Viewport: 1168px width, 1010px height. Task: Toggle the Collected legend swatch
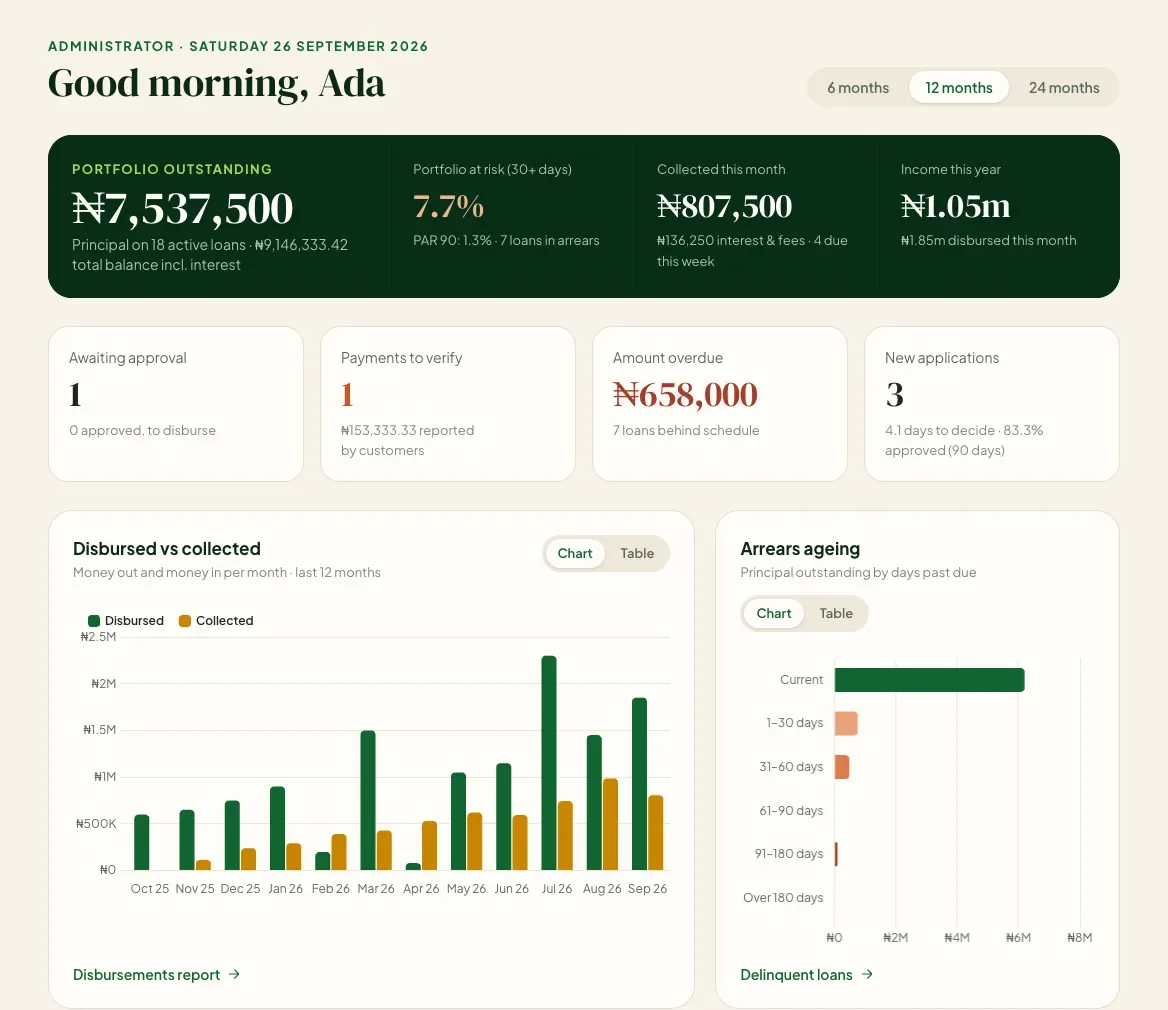[185, 621]
